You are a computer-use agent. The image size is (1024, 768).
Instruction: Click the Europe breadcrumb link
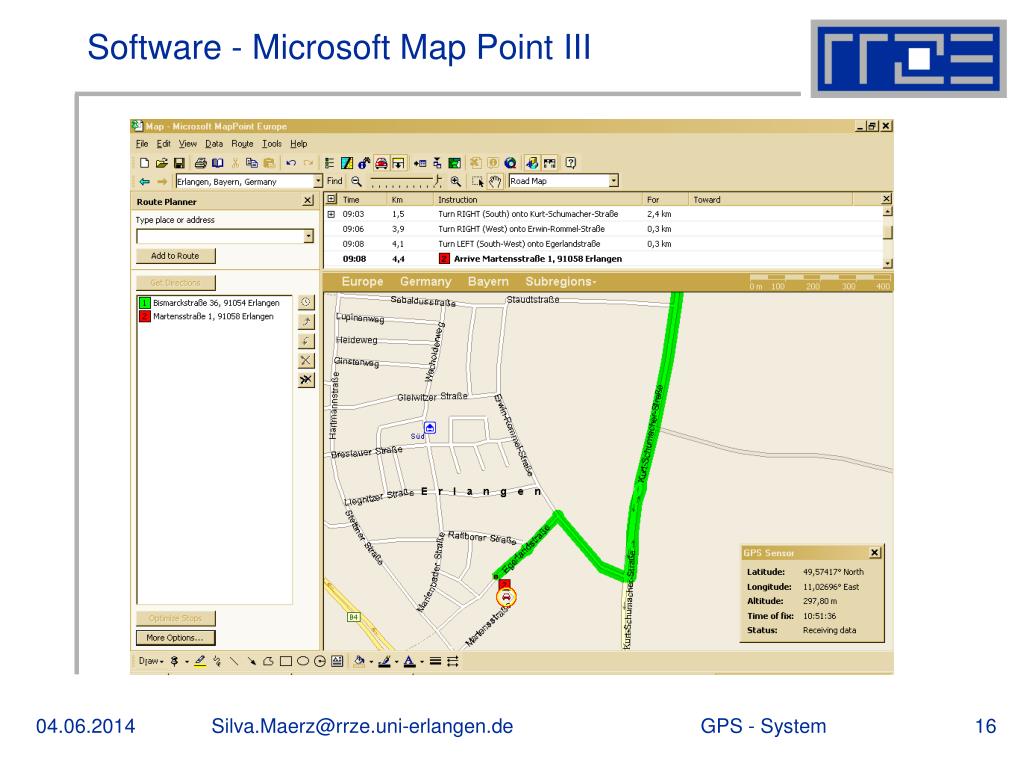tap(362, 281)
